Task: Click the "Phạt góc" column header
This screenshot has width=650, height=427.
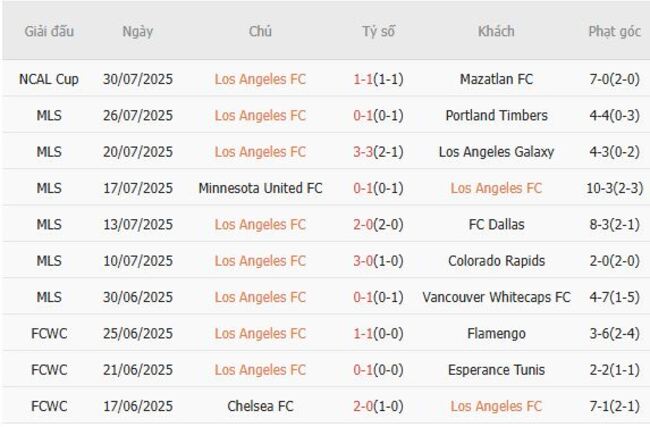Action: [614, 31]
